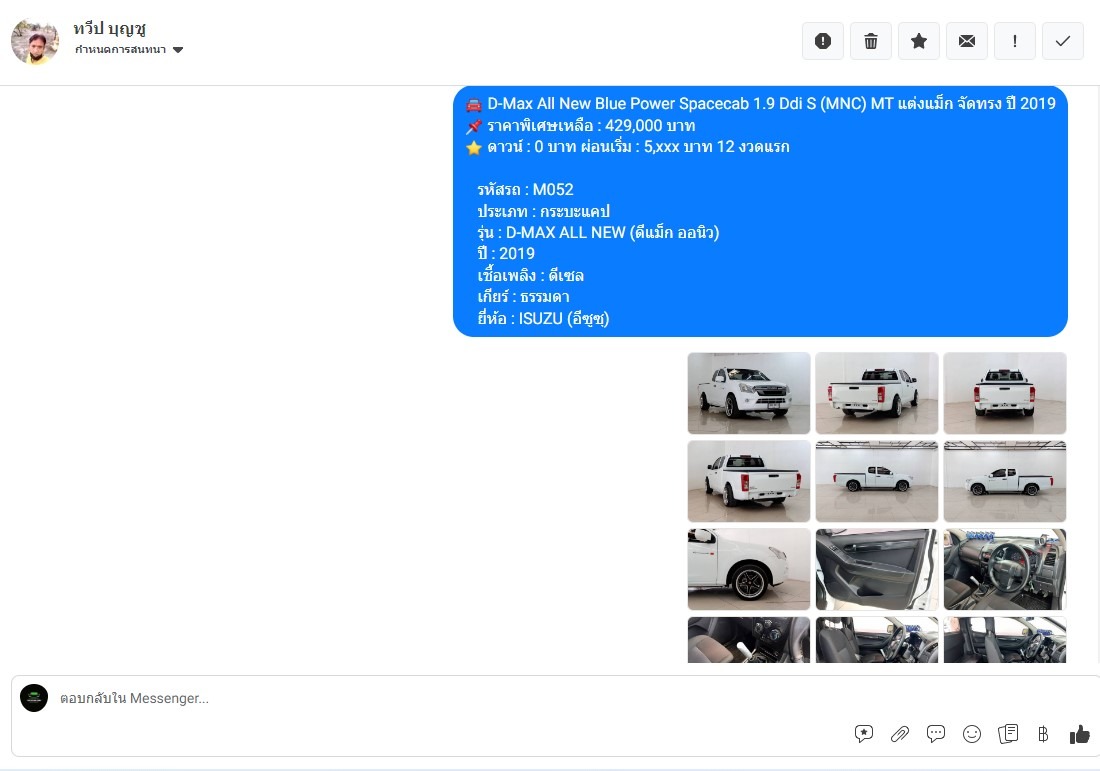The image size is (1100, 771).
Task: Click the ประเภท : กระบะแคป line
Action: point(543,211)
